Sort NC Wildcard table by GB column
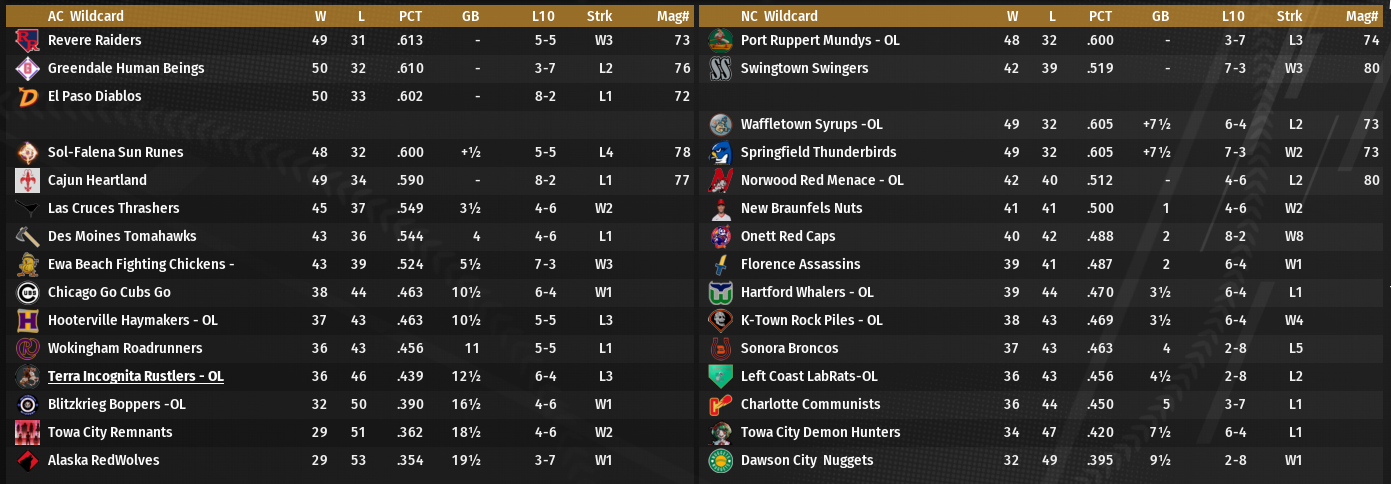The height and width of the screenshot is (484, 1391). point(1160,16)
